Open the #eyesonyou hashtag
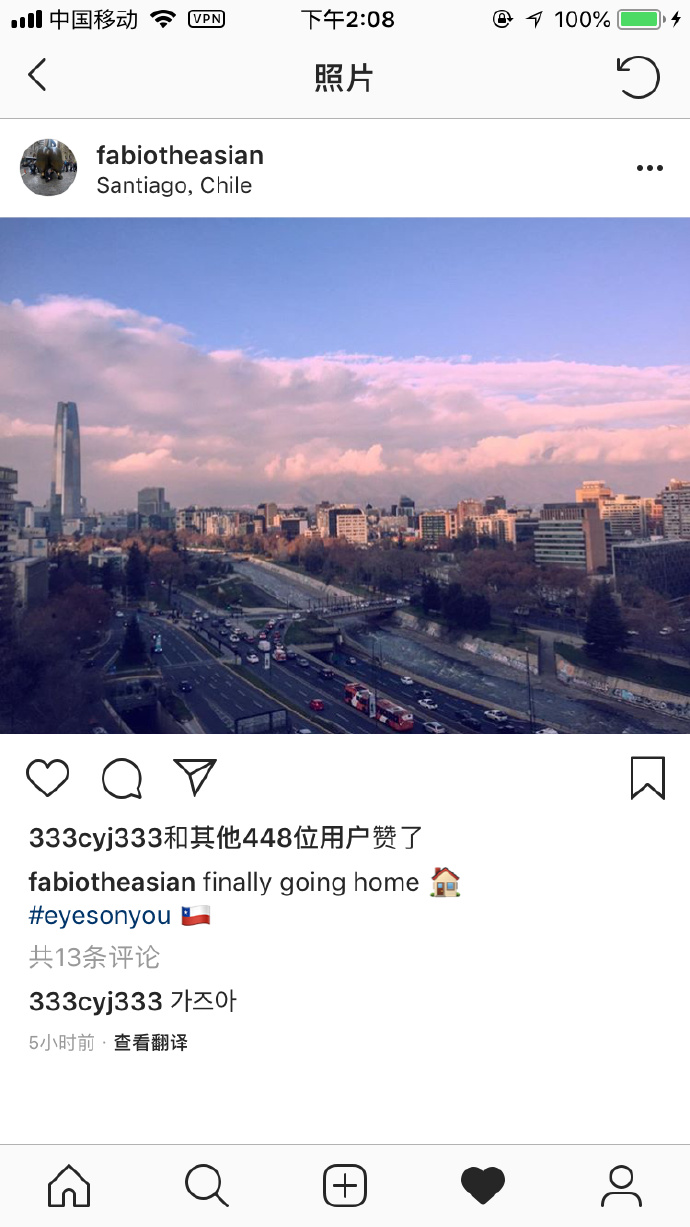690x1227 pixels. [100, 916]
